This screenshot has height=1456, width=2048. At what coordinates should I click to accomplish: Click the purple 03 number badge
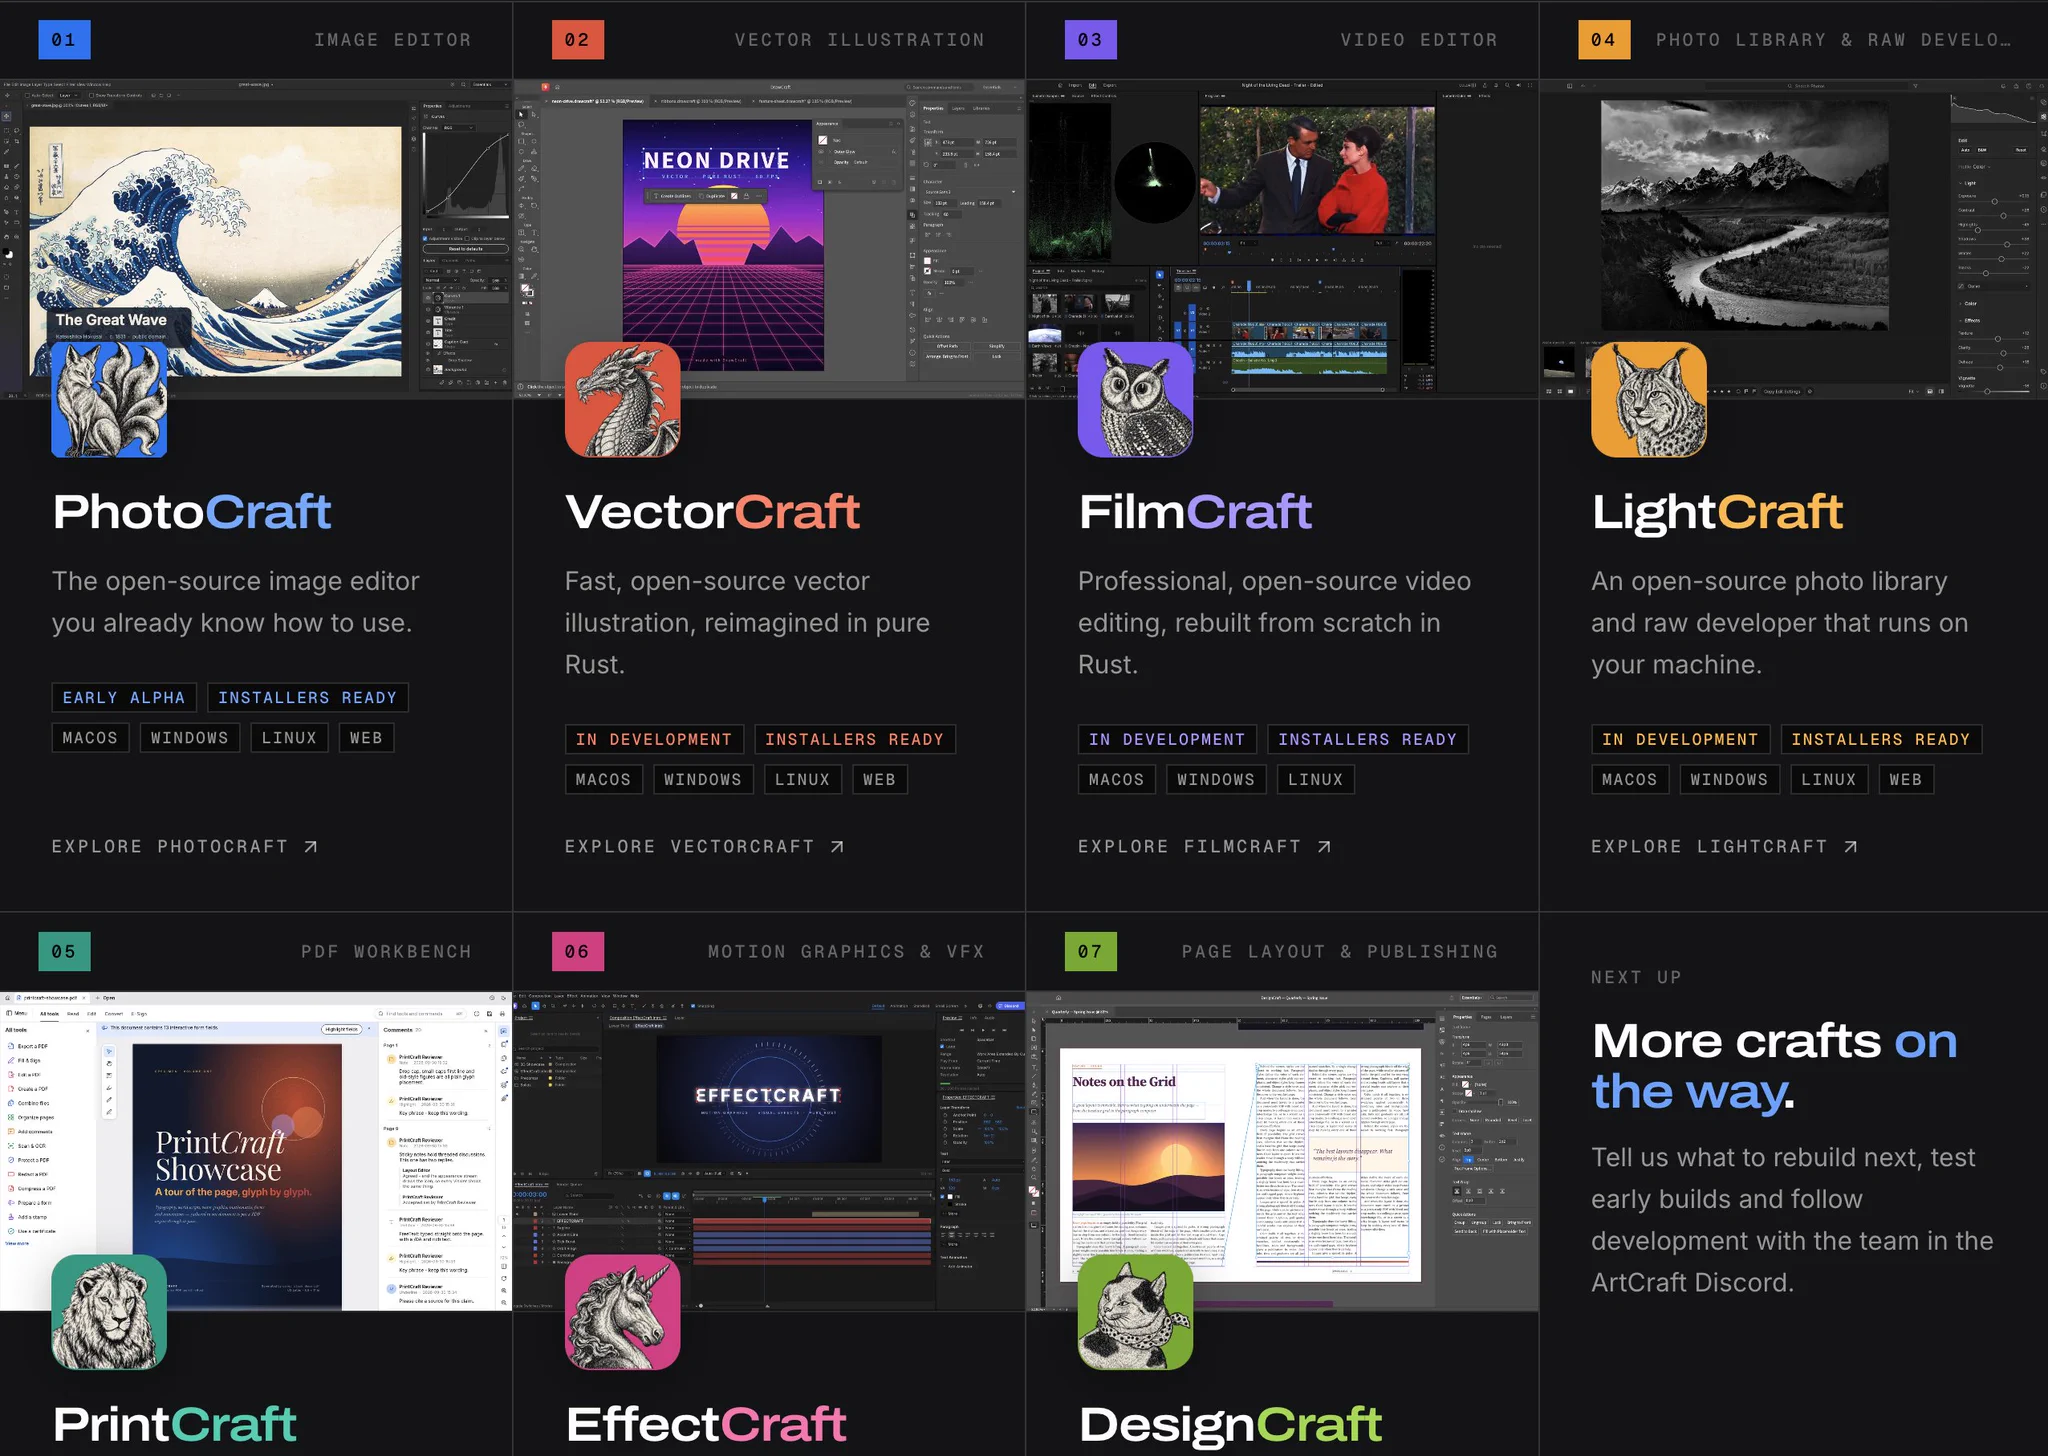click(1090, 40)
